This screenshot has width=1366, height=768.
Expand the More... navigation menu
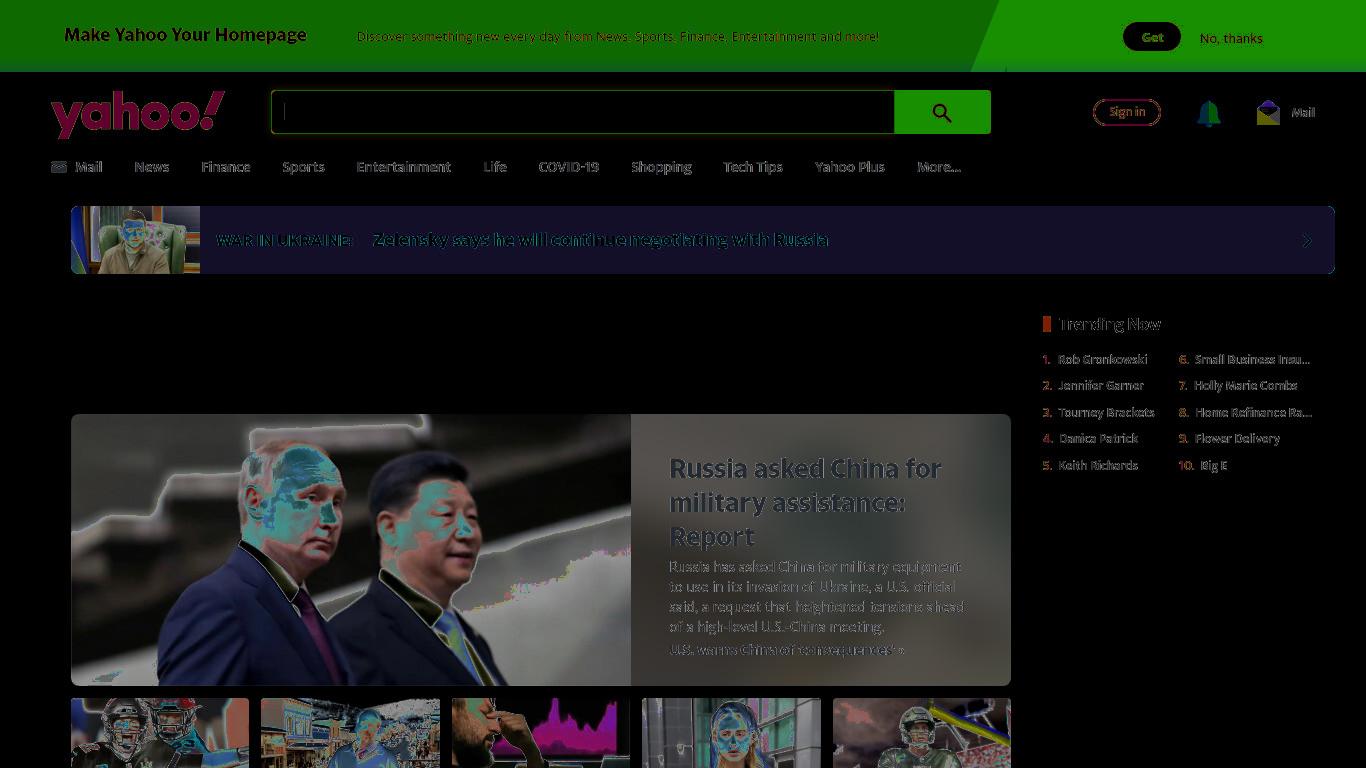tap(939, 167)
